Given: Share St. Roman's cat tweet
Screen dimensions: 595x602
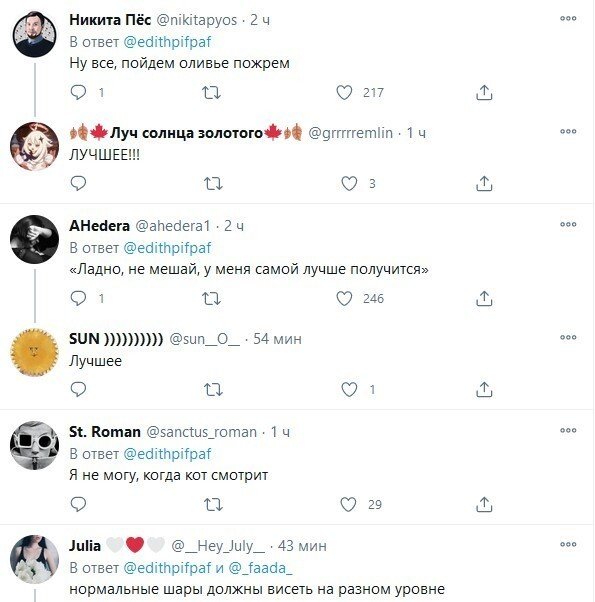Looking at the screenshot, I should 484,504.
